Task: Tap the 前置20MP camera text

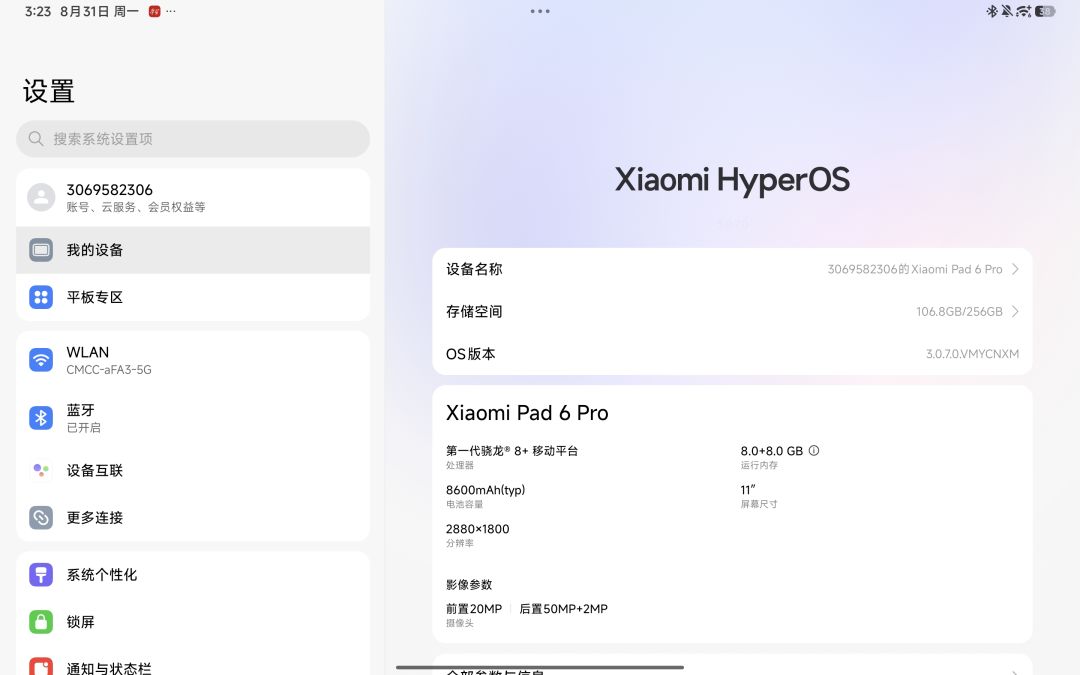Action: (x=474, y=609)
